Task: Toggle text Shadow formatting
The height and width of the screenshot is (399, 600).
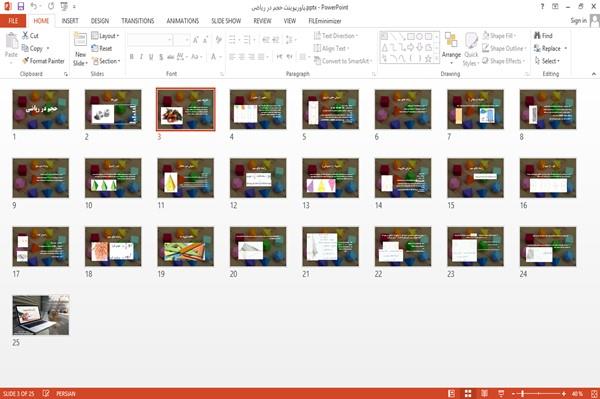Action: coord(161,57)
